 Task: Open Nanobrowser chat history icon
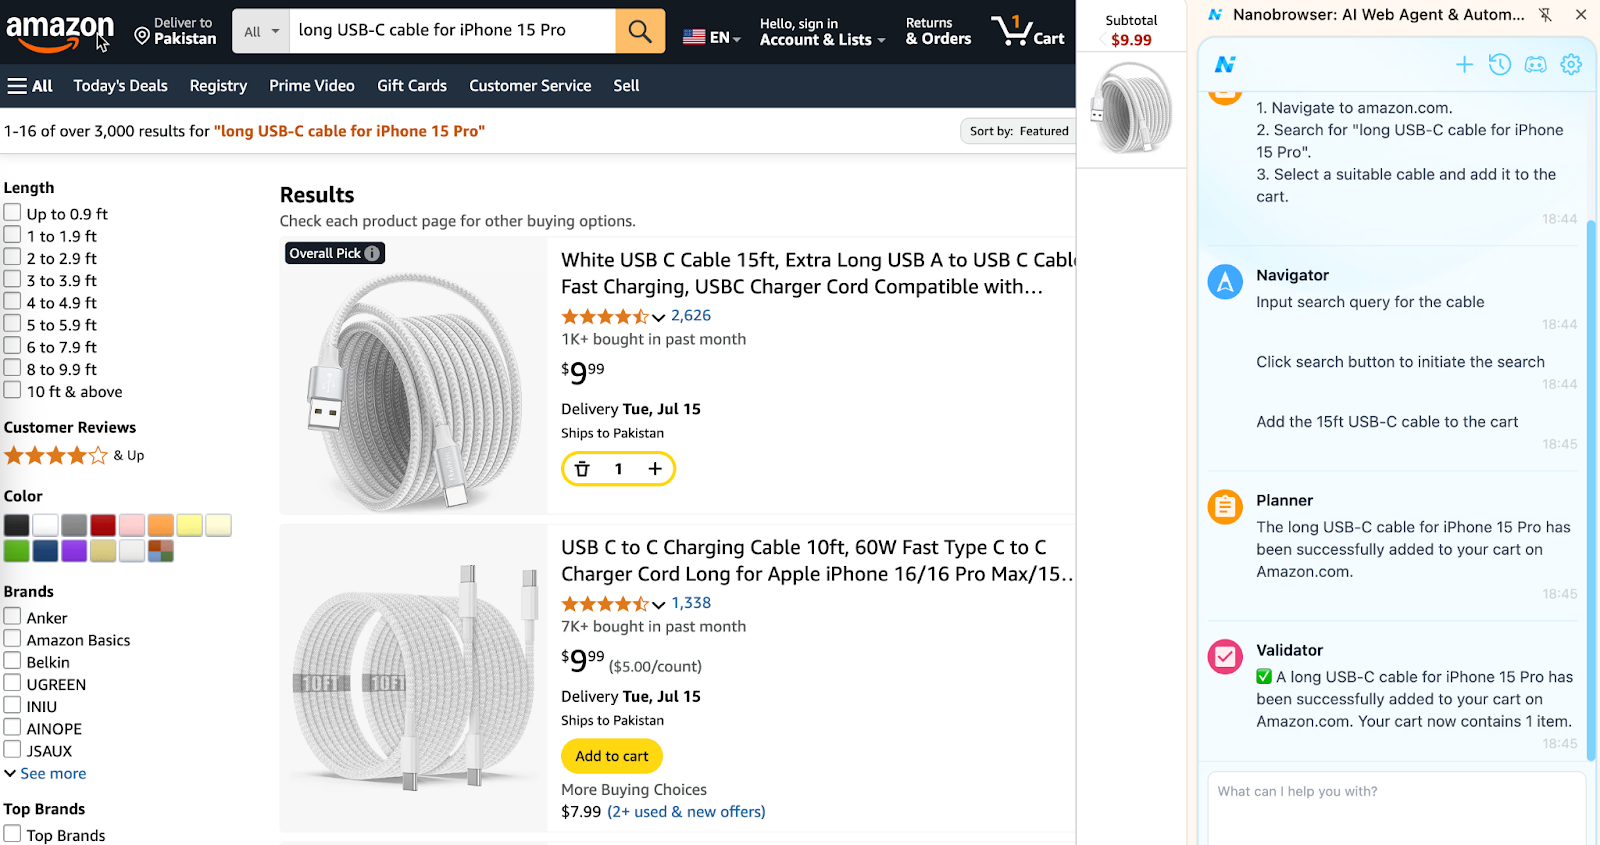1499,65
